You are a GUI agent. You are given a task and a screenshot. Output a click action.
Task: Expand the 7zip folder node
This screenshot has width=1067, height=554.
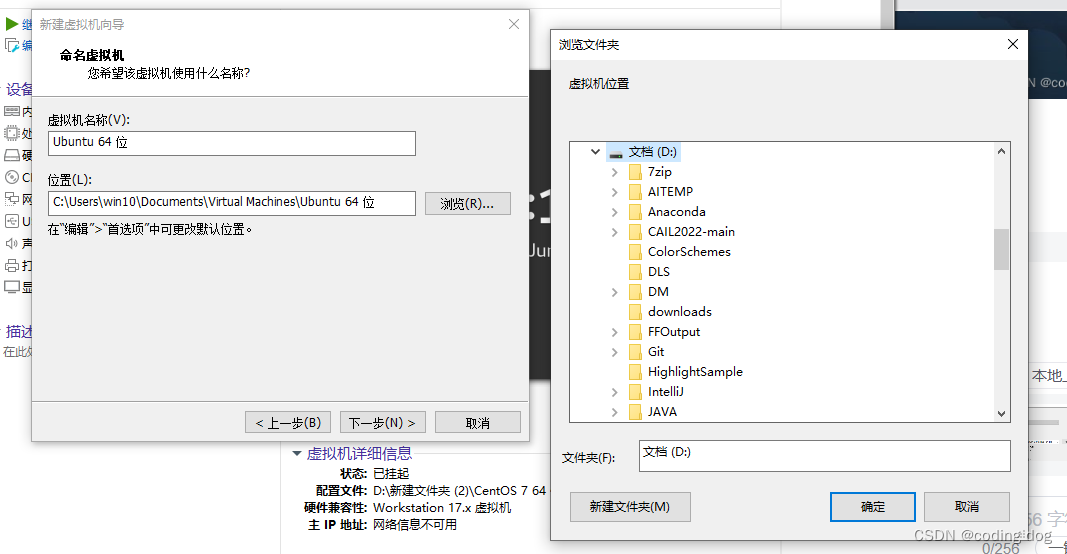[614, 172]
